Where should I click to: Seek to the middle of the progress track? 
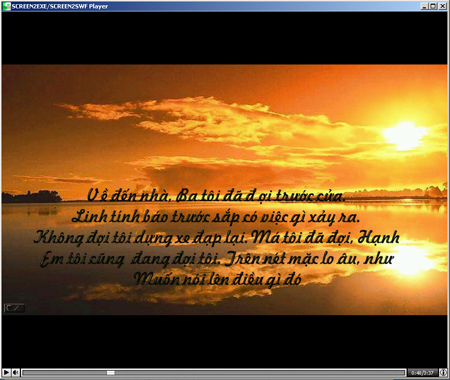[x=214, y=373]
